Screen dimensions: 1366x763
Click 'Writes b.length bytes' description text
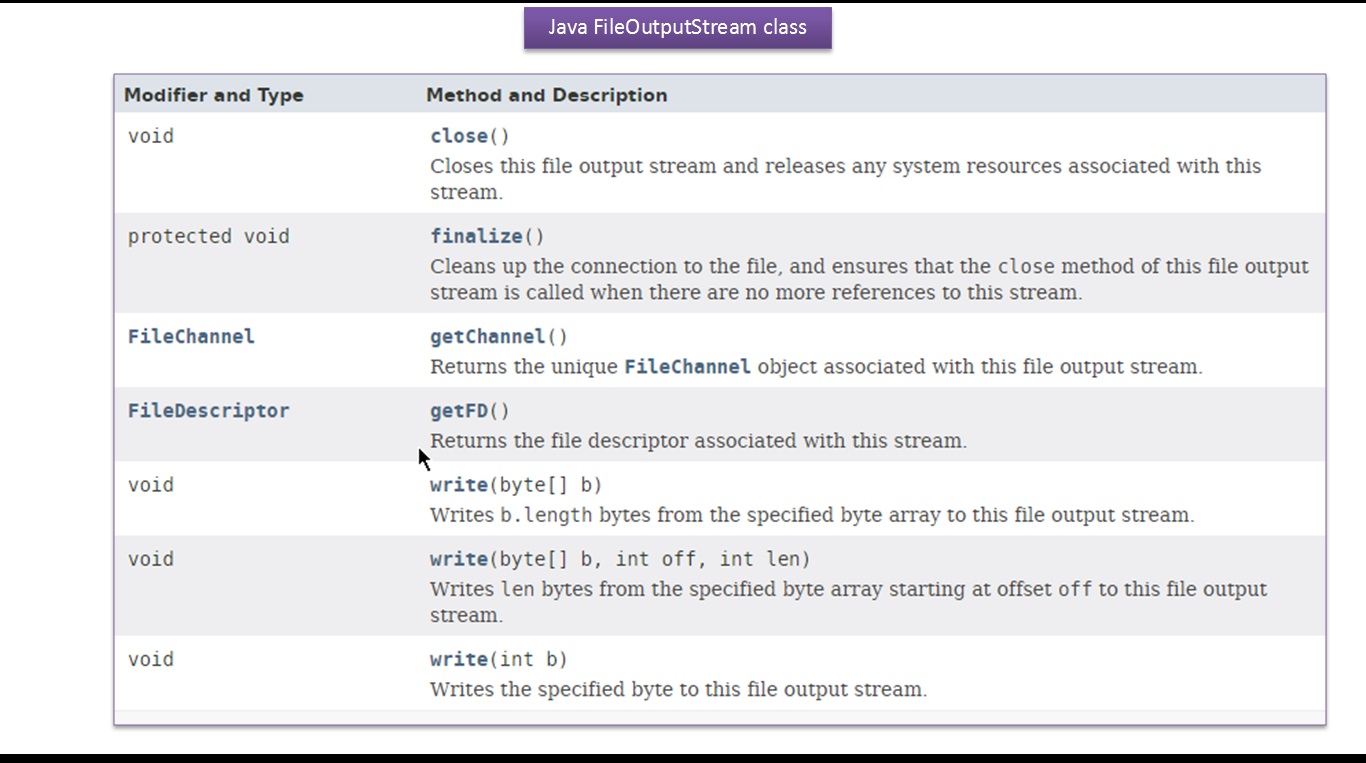(x=812, y=515)
